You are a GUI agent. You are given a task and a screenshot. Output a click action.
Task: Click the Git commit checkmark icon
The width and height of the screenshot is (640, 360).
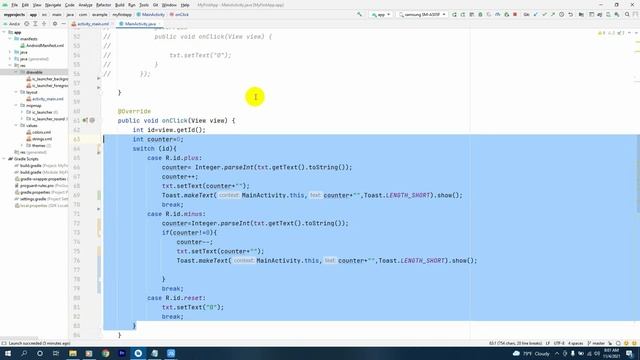pyautogui.click(x=544, y=14)
